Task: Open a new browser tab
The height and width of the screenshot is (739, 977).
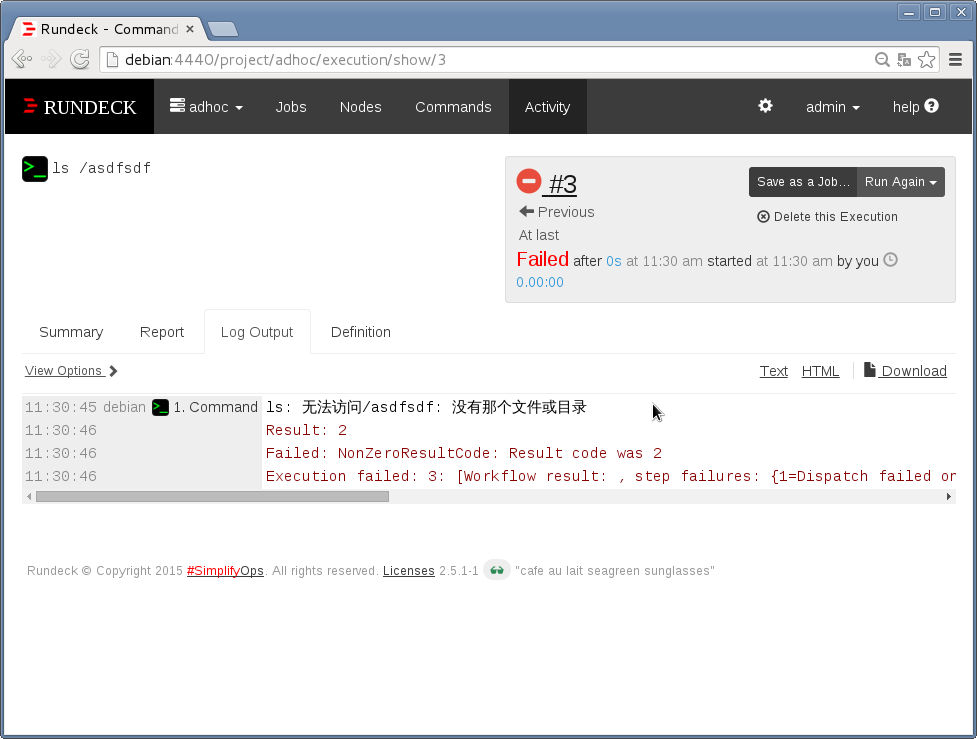Action: [222, 29]
